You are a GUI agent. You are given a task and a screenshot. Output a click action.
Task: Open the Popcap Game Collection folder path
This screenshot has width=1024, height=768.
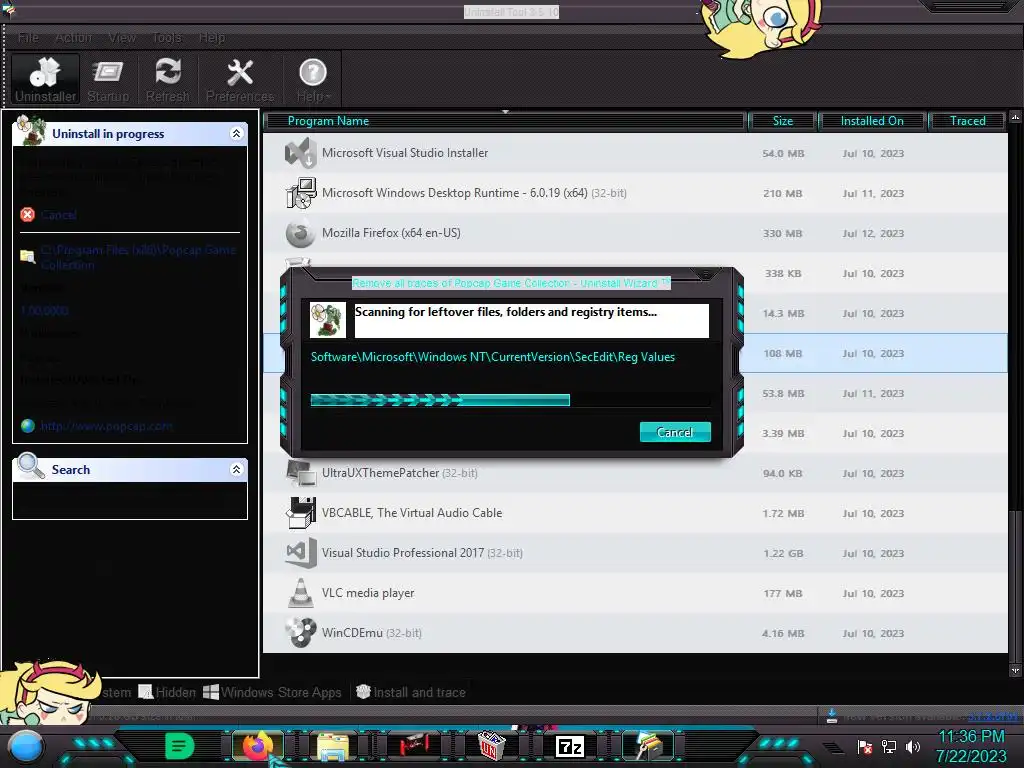[138, 257]
